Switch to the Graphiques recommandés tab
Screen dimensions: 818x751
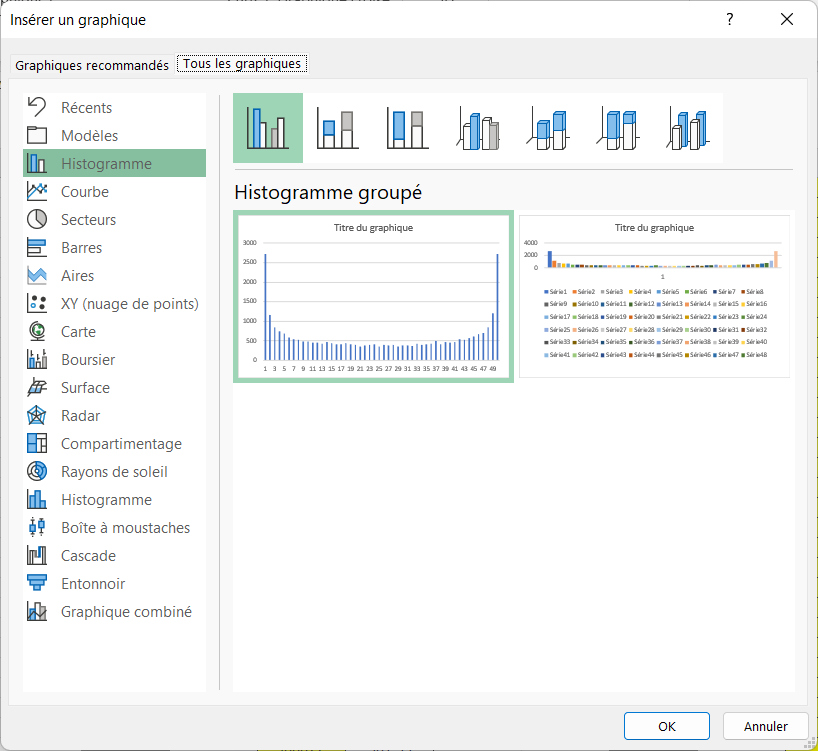92,65
